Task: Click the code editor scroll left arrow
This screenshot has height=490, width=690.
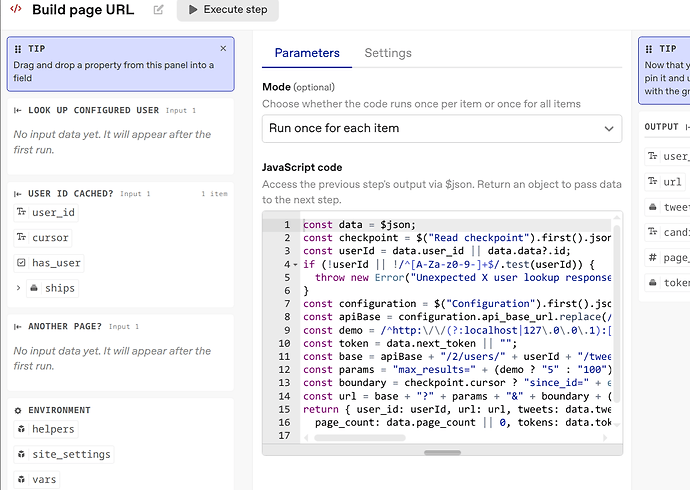Action: click(x=306, y=438)
